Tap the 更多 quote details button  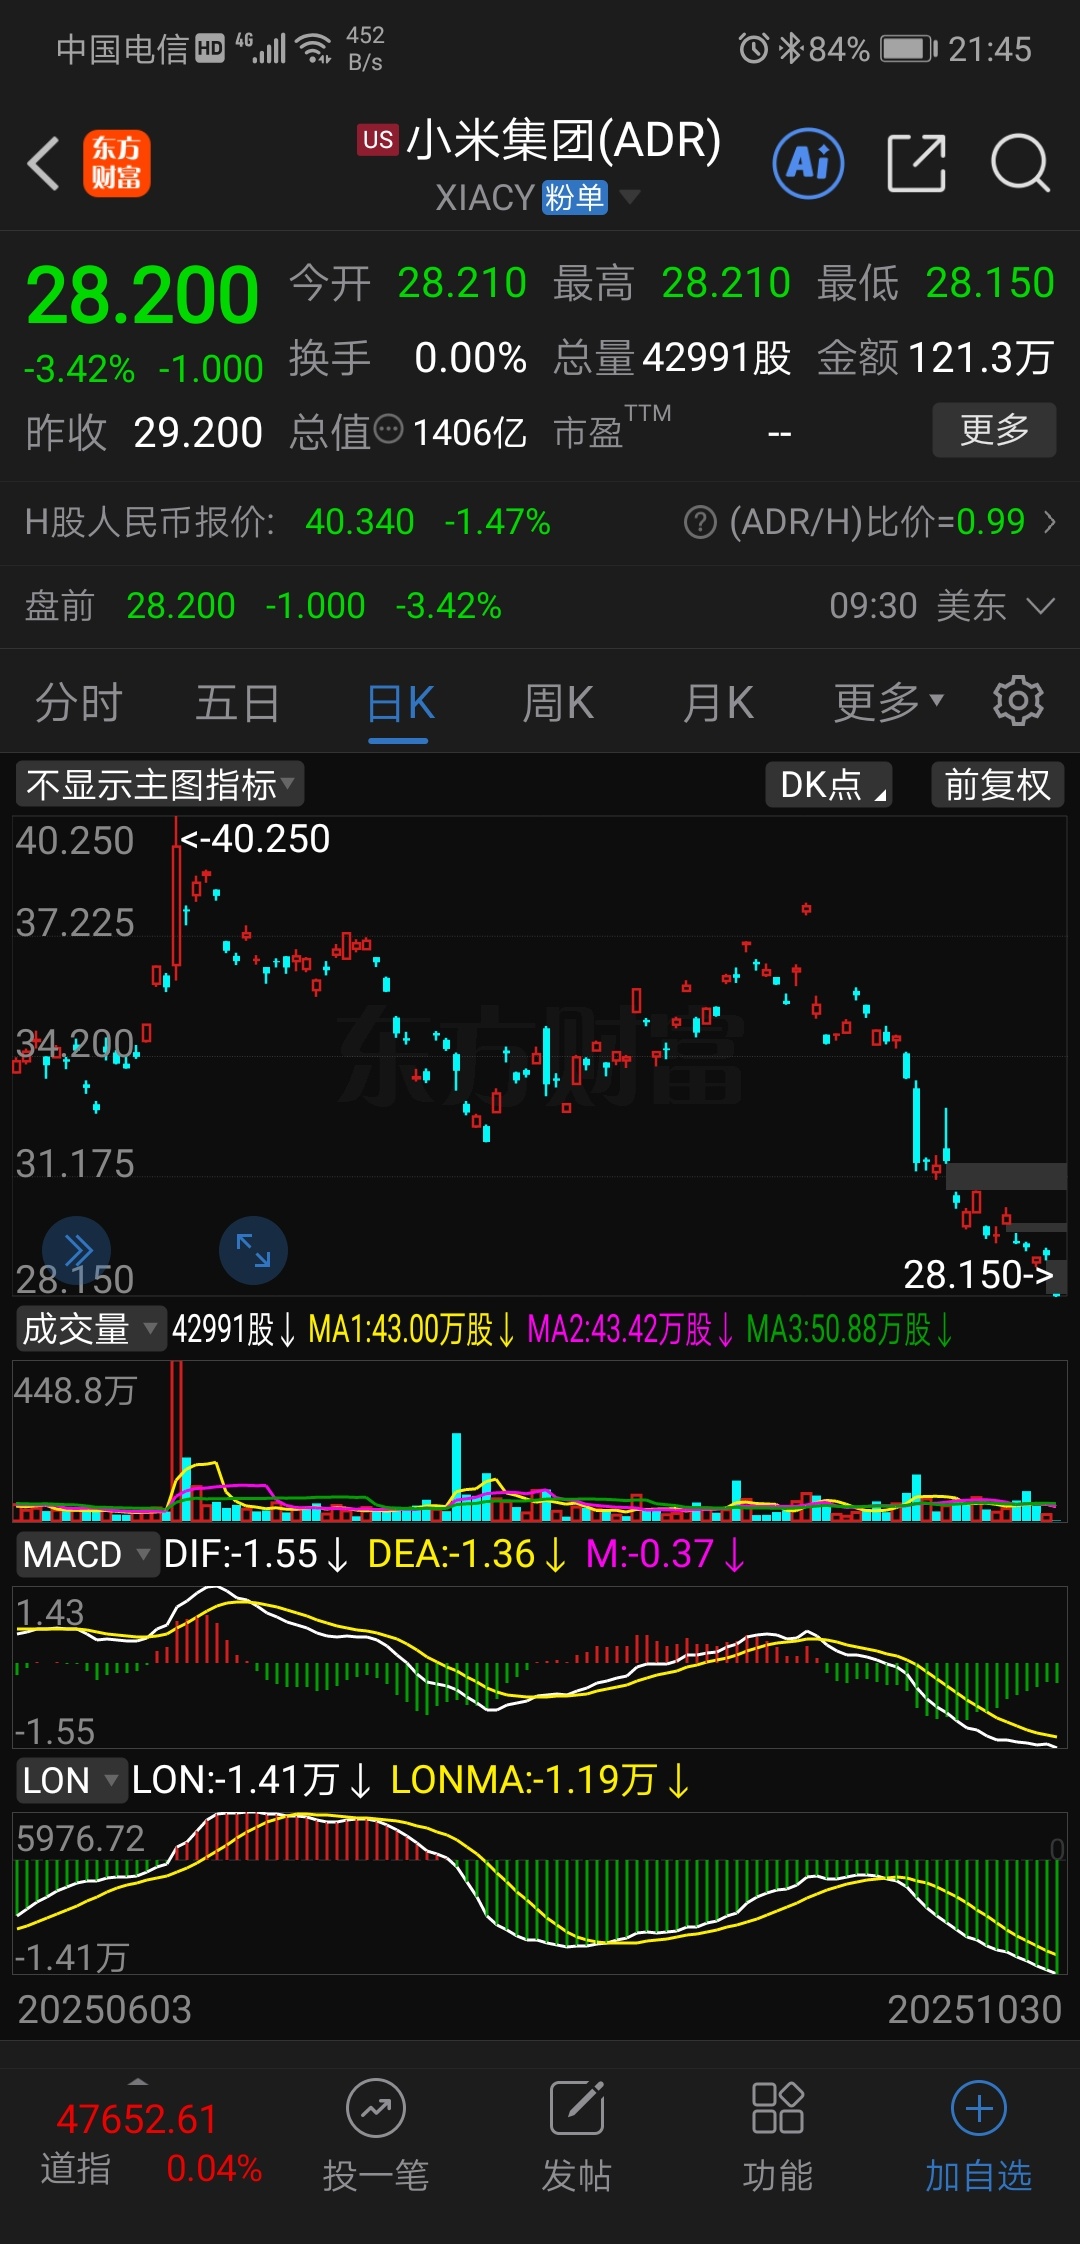point(994,430)
